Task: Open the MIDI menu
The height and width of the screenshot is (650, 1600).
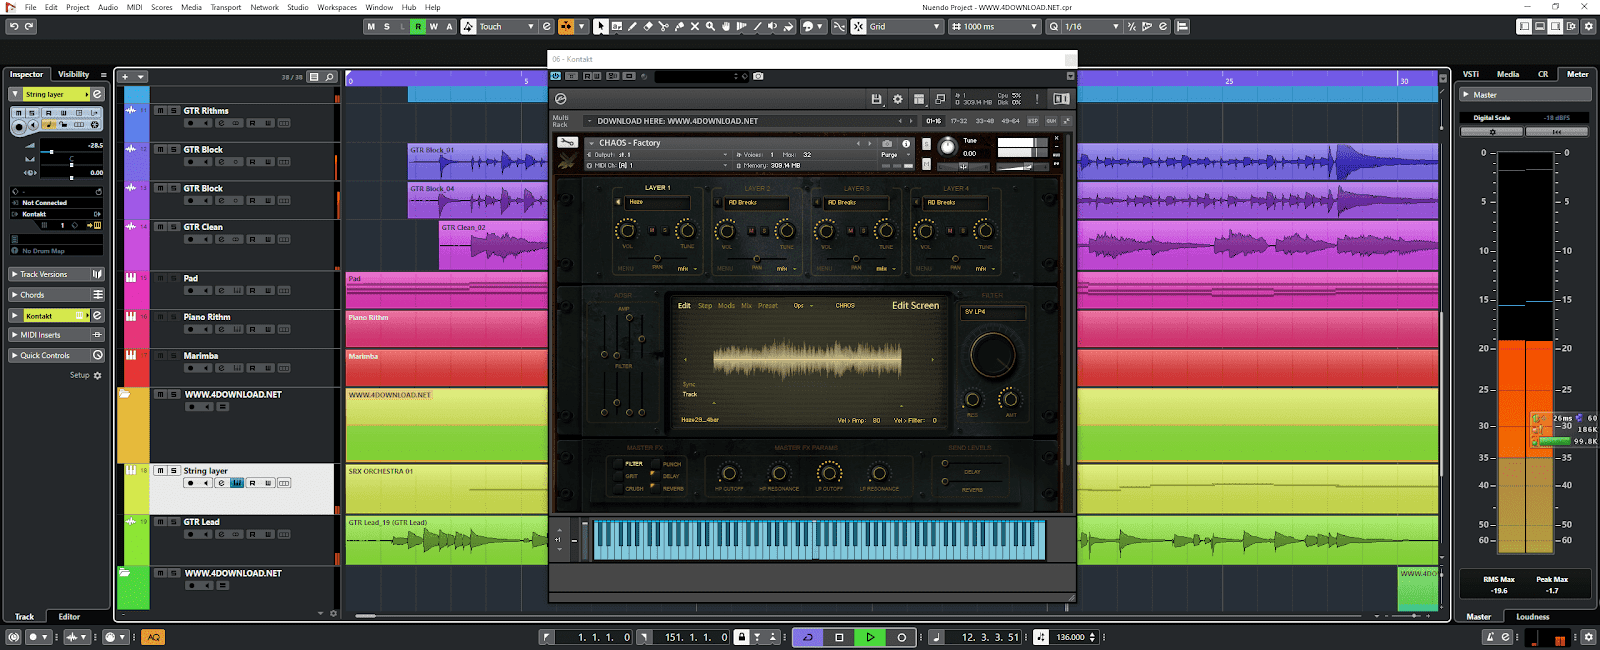Action: pyautogui.click(x=134, y=7)
